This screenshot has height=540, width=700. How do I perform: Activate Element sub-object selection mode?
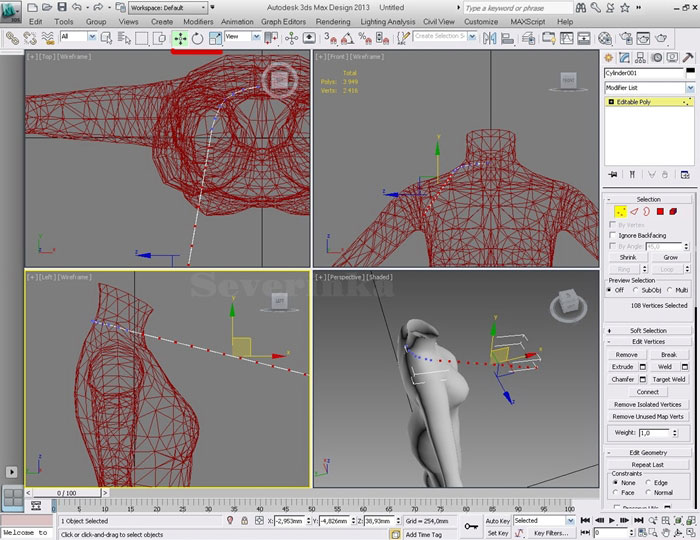674,211
